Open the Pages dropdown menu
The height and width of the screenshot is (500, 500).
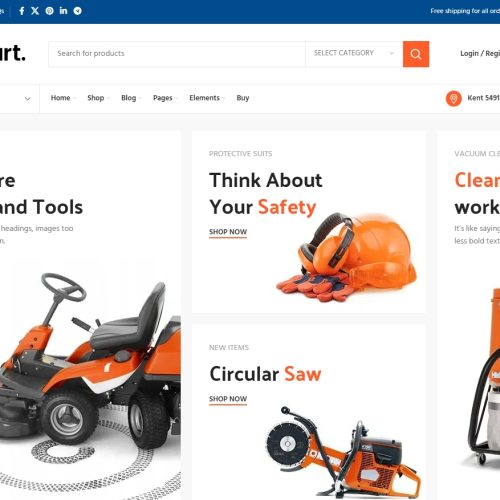point(163,98)
